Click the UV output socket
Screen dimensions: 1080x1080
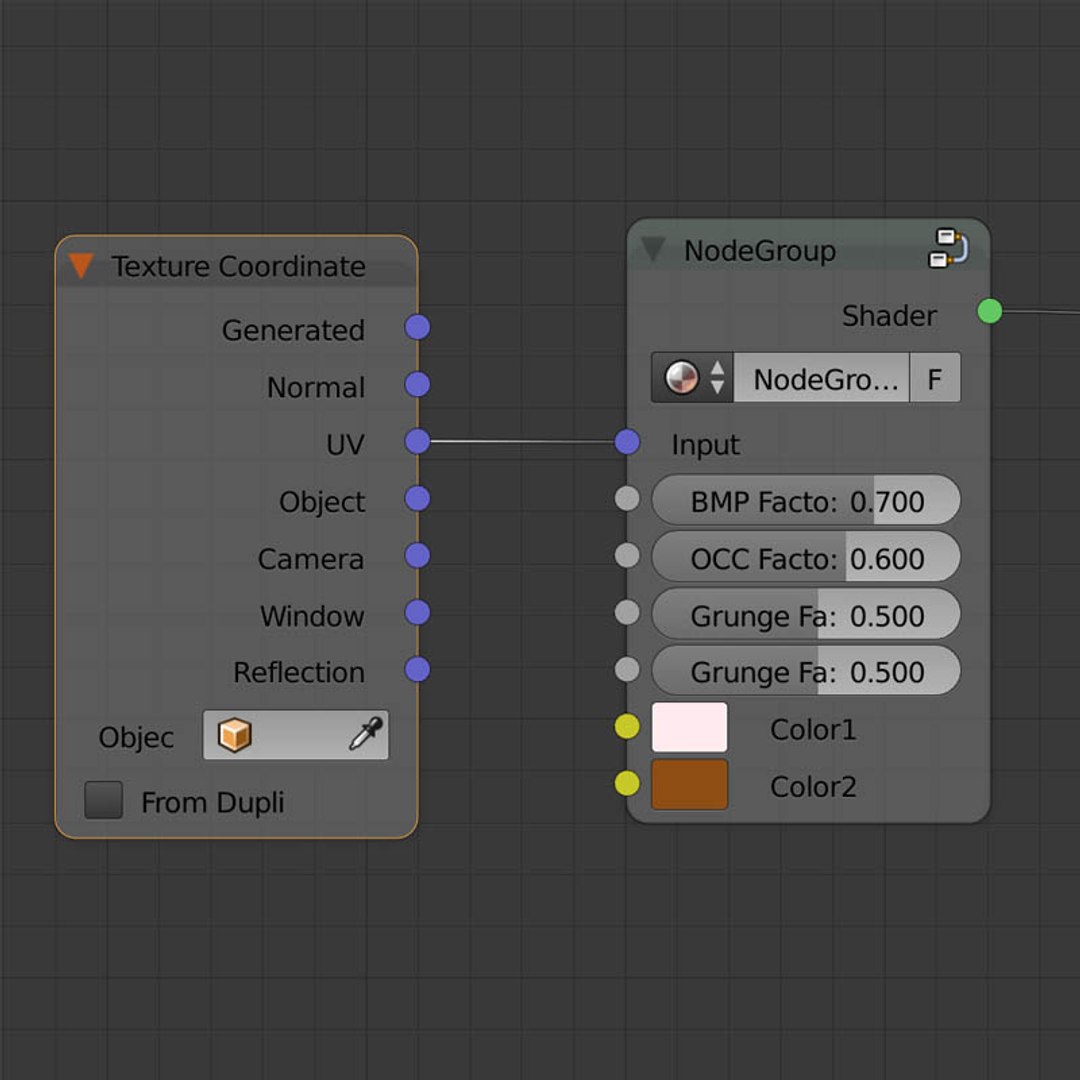(x=417, y=441)
